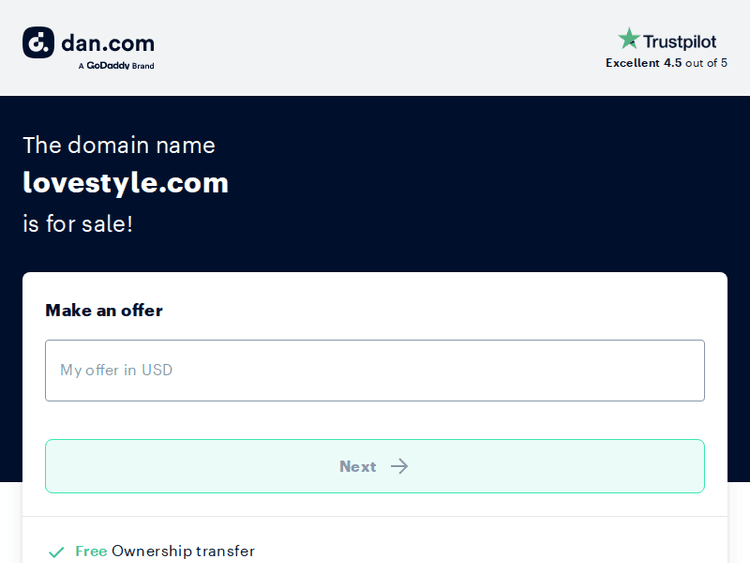Click the GoDaddy name in header tagline
This screenshot has height=563, width=750.
point(108,66)
